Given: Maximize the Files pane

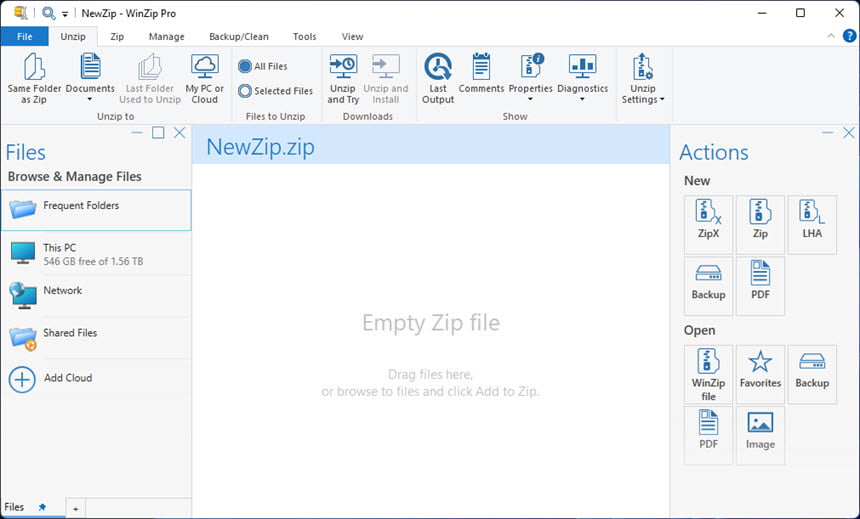Looking at the screenshot, I should 158,133.
